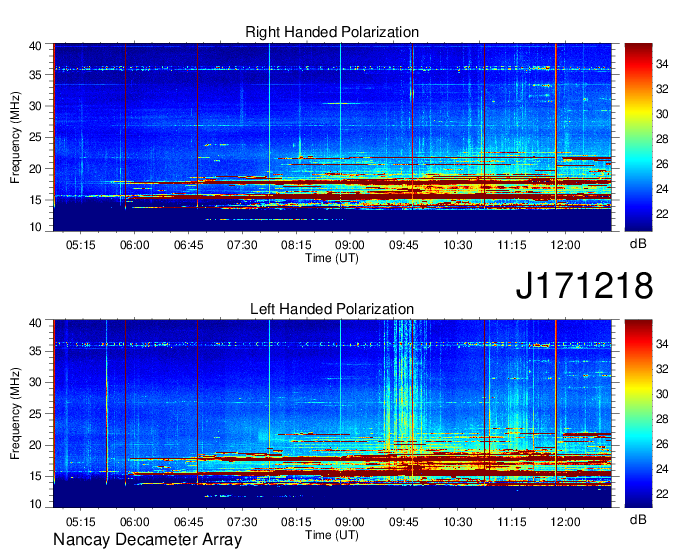Screen dimensions: 680x552
Task: Click the 12:00 time tick on Left Handed plot
Action: tap(566, 521)
